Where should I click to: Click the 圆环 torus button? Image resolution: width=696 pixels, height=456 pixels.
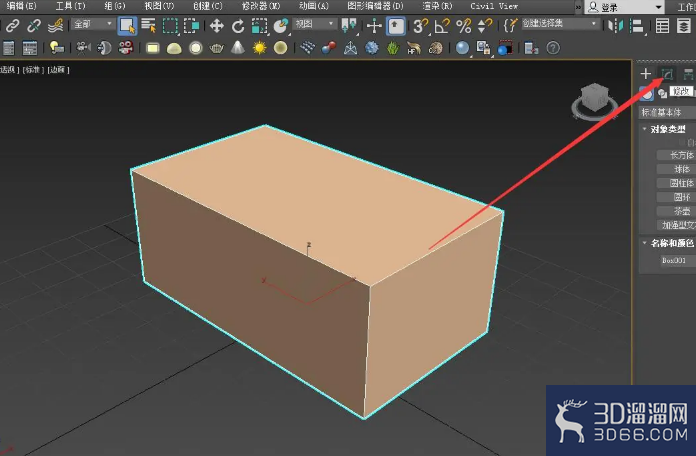676,197
